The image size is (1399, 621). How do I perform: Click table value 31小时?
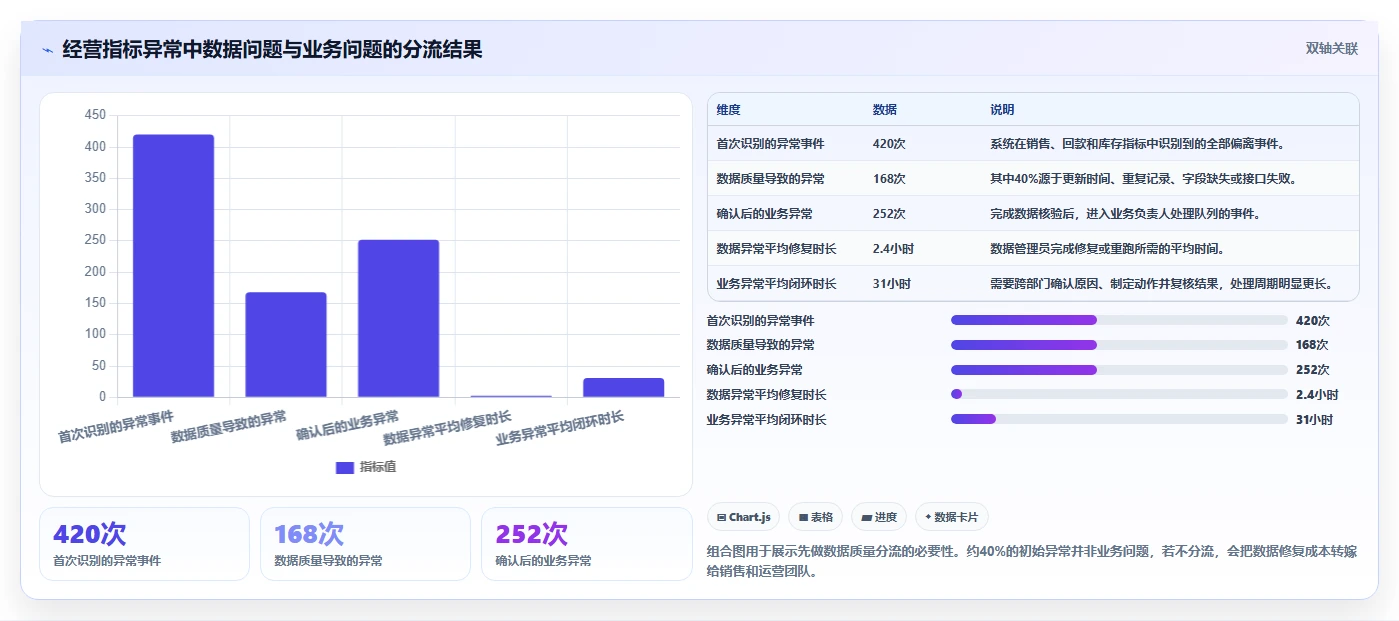pyautogui.click(x=892, y=284)
